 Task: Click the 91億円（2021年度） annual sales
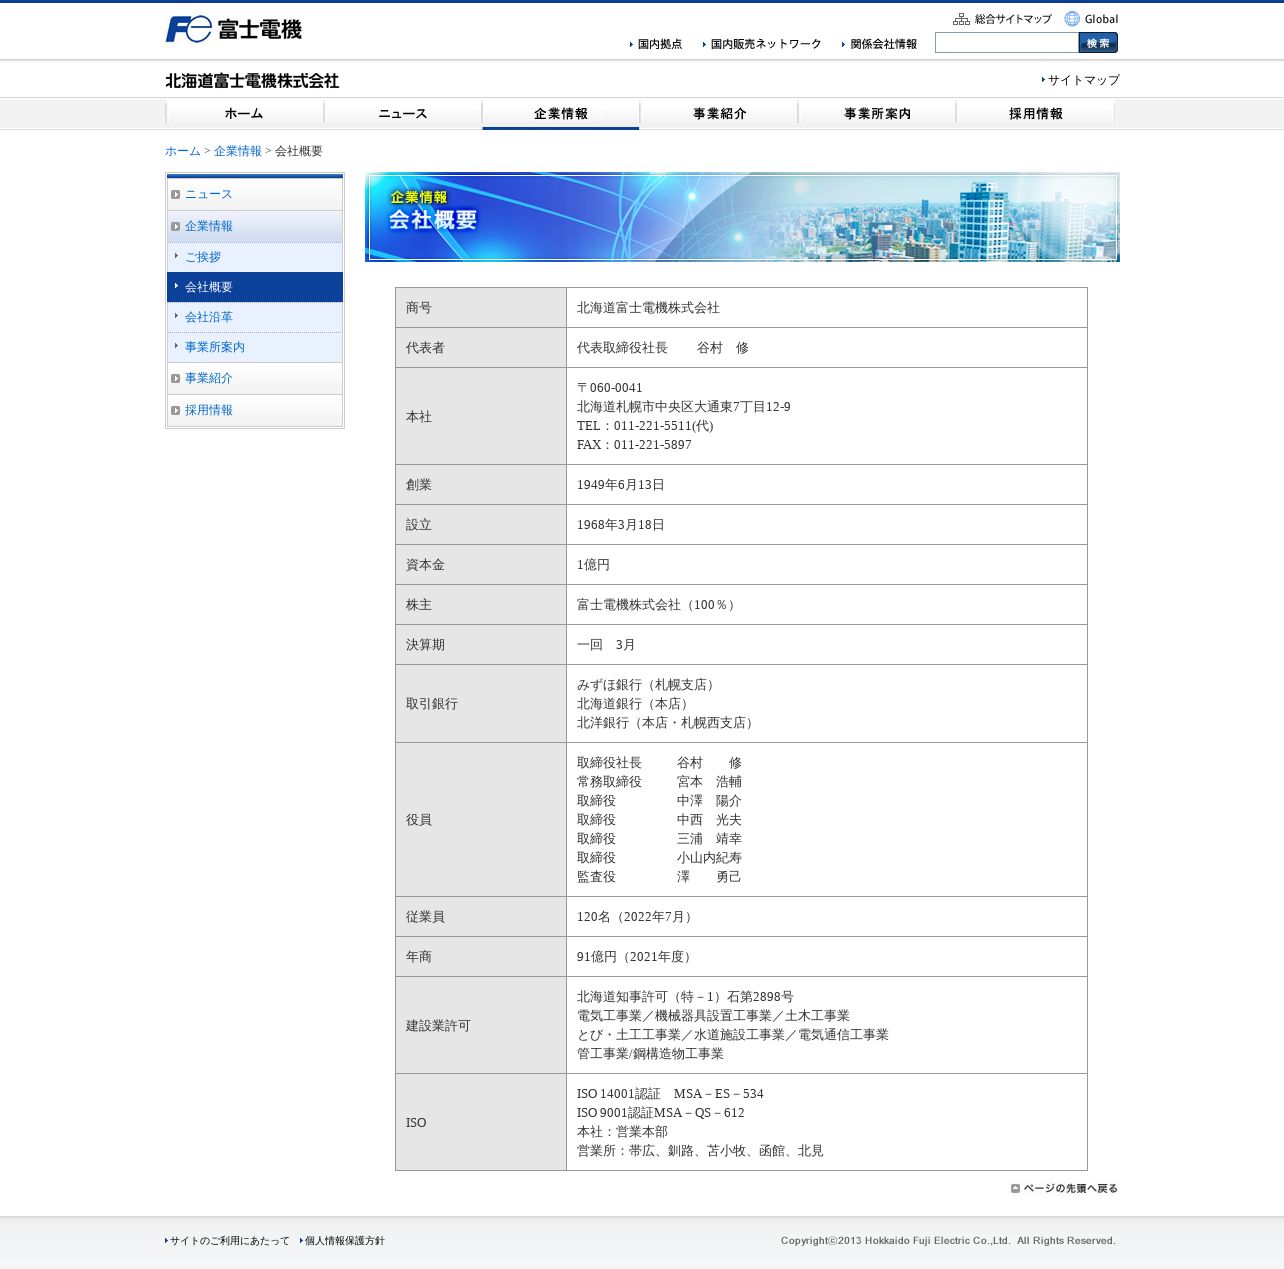point(636,957)
